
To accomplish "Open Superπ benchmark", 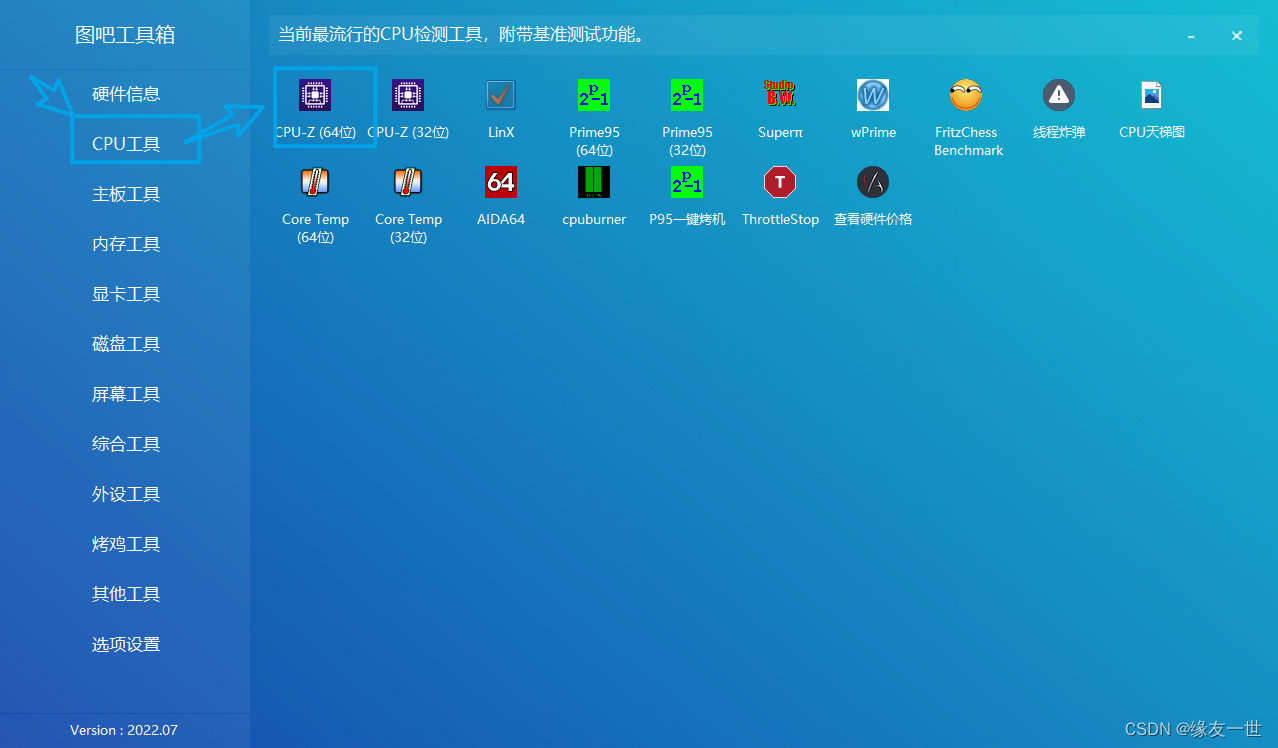I will tap(780, 110).
